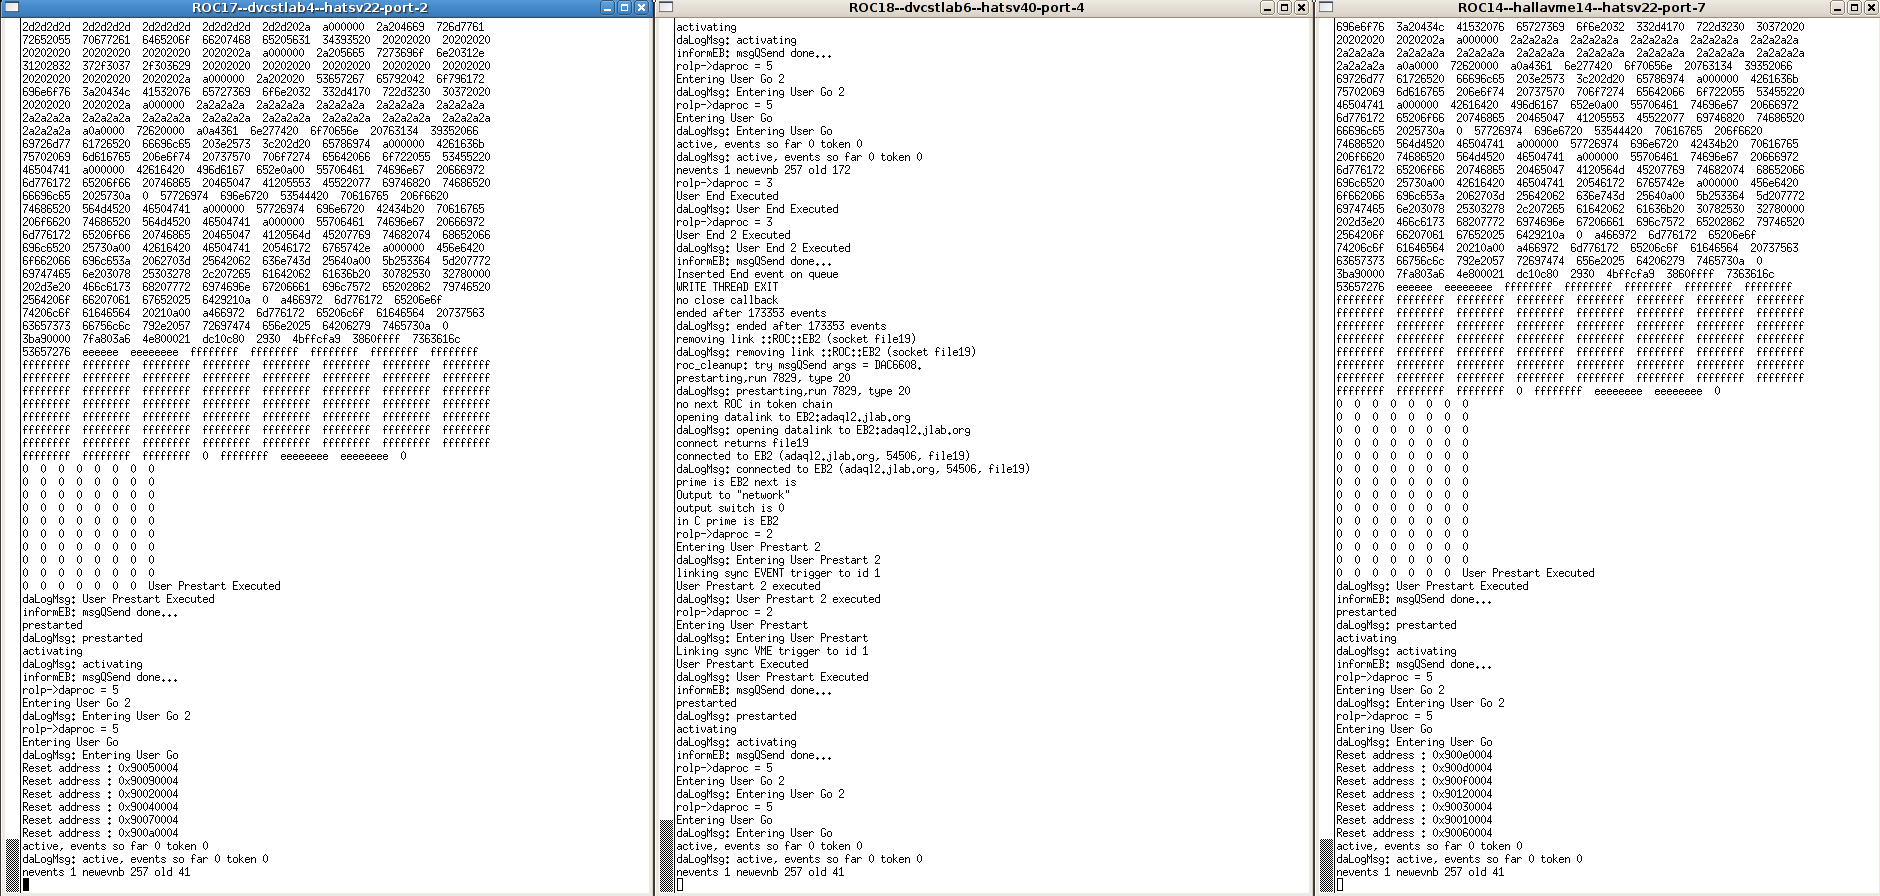This screenshot has width=1880, height=896.
Task: Click 'prestarting,run 7829, type 20' first line
Action: (763, 378)
